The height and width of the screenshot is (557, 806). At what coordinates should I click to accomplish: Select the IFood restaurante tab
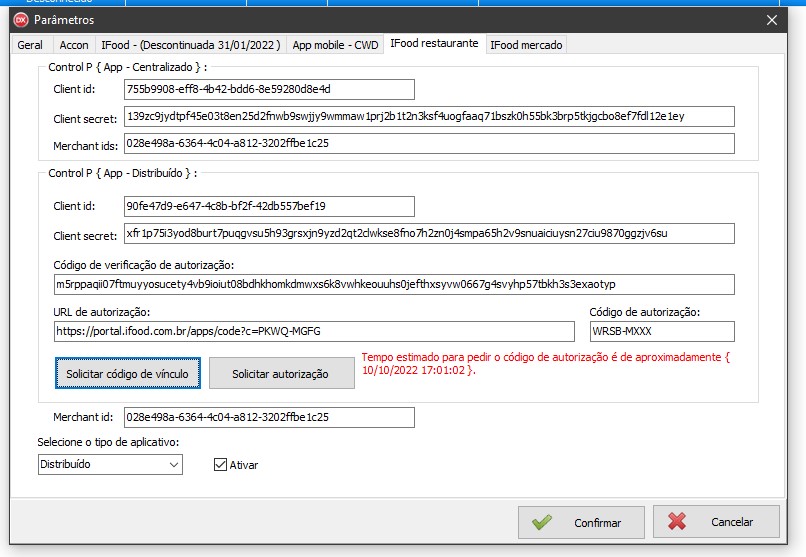click(434, 44)
